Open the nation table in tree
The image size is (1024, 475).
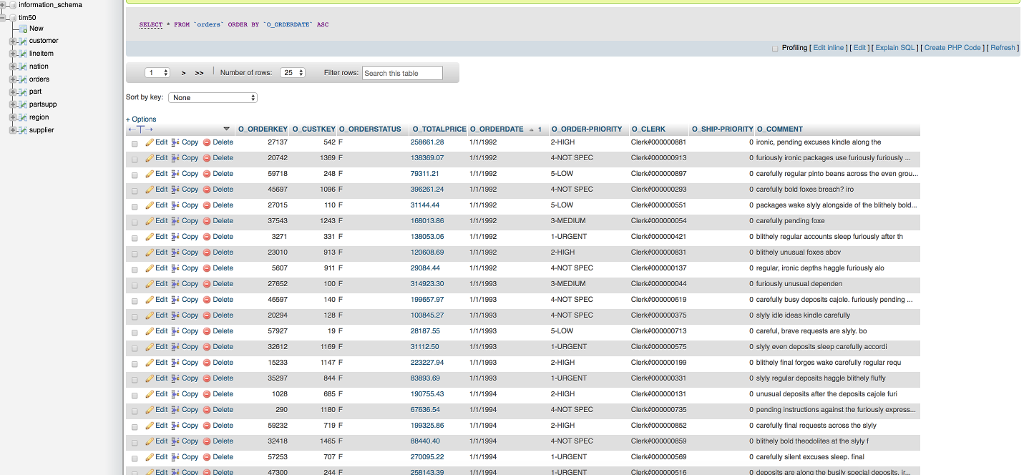[39, 67]
